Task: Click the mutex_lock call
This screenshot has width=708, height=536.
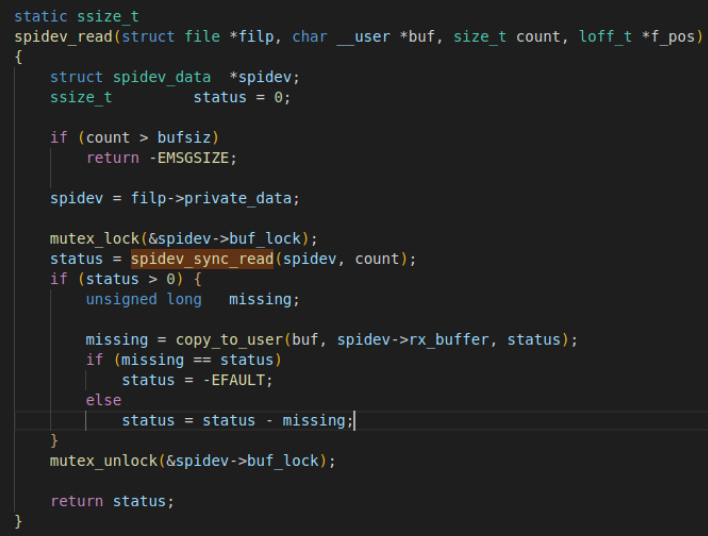Action: pyautogui.click(x=94, y=239)
